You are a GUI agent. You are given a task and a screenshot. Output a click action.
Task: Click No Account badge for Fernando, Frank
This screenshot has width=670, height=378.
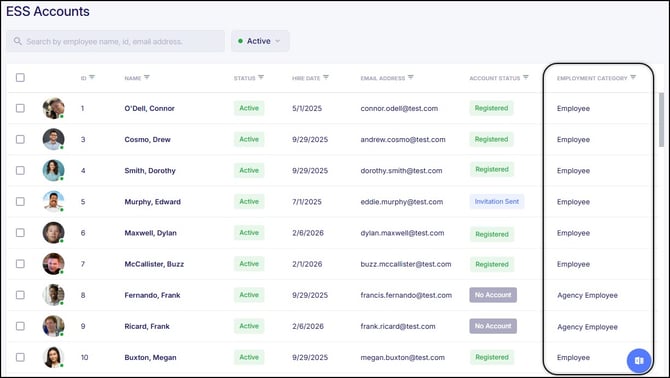click(x=493, y=295)
